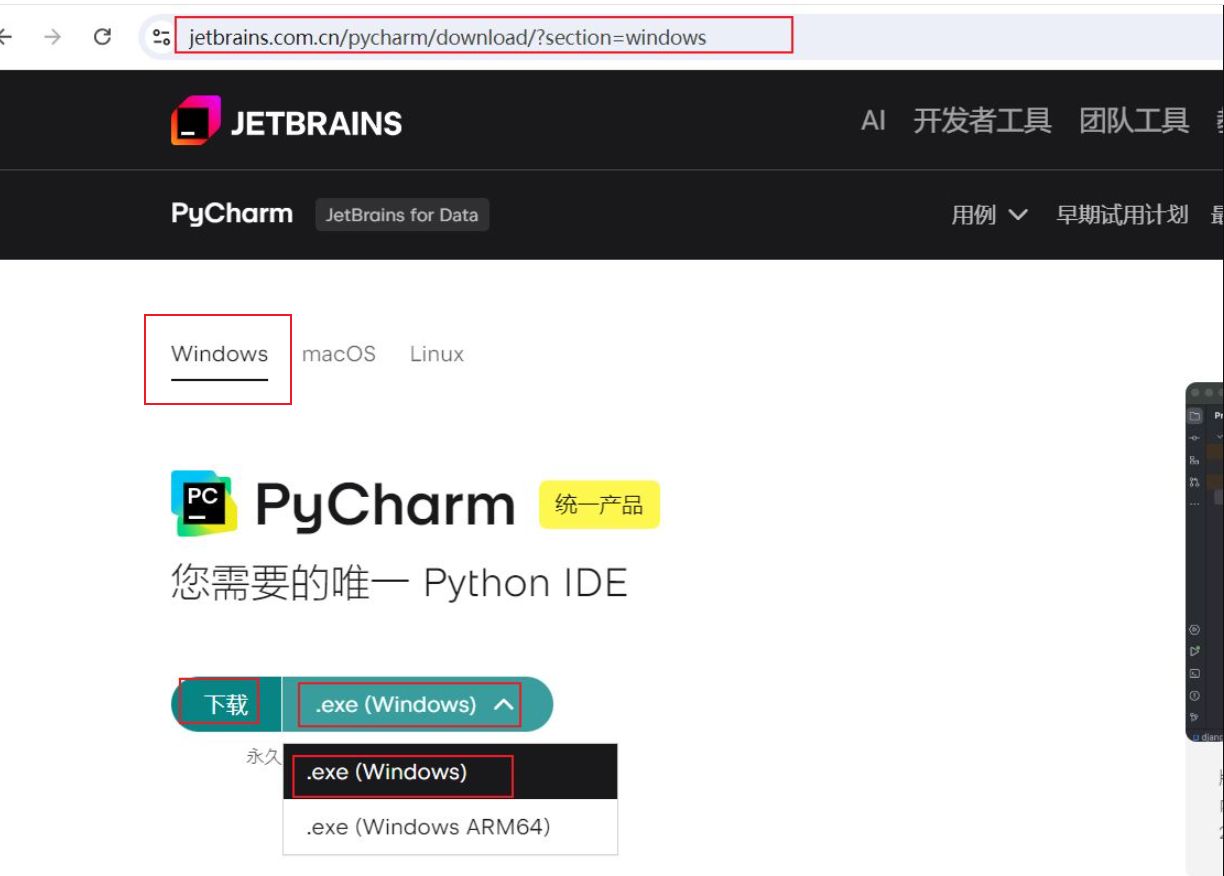Click the browser forward arrow
Viewport: 1224px width, 876px height.
click(53, 37)
